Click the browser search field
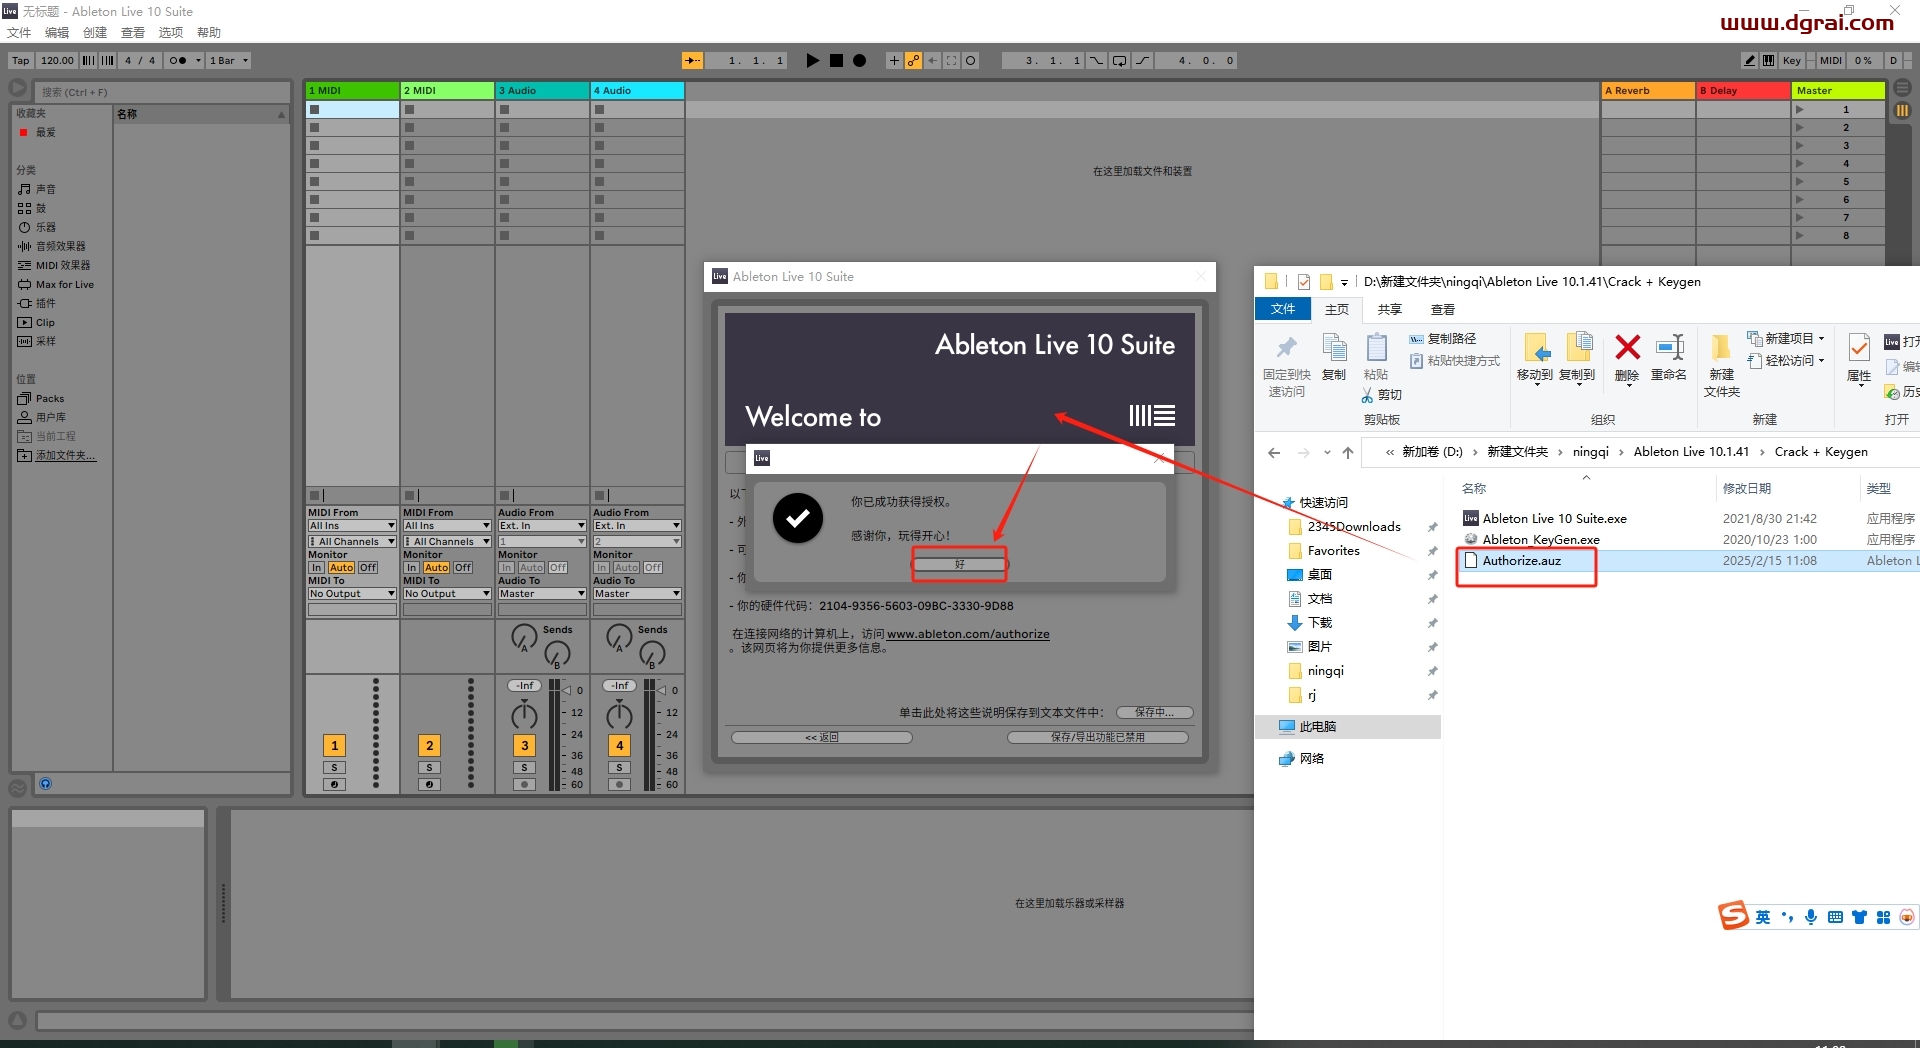This screenshot has height=1048, width=1920. coord(163,92)
